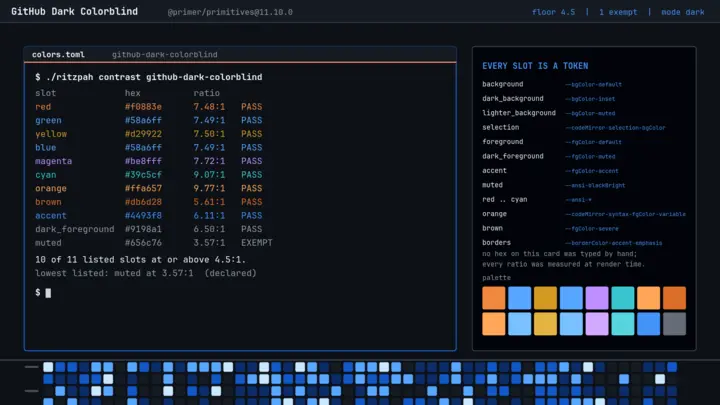Pick the teal swatch in upper palette row
This screenshot has width=720, height=405.
tap(623, 298)
